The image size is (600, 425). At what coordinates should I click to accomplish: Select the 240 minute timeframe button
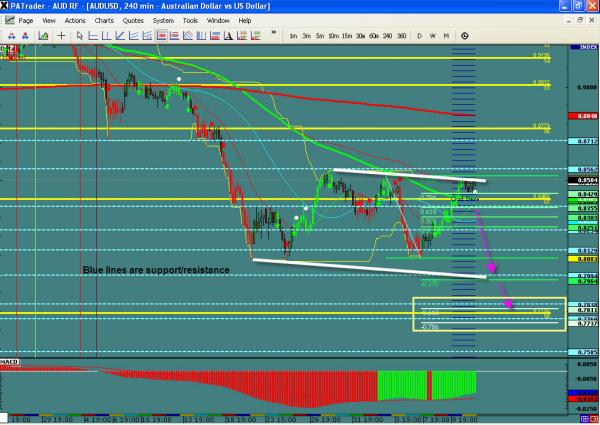pos(387,35)
